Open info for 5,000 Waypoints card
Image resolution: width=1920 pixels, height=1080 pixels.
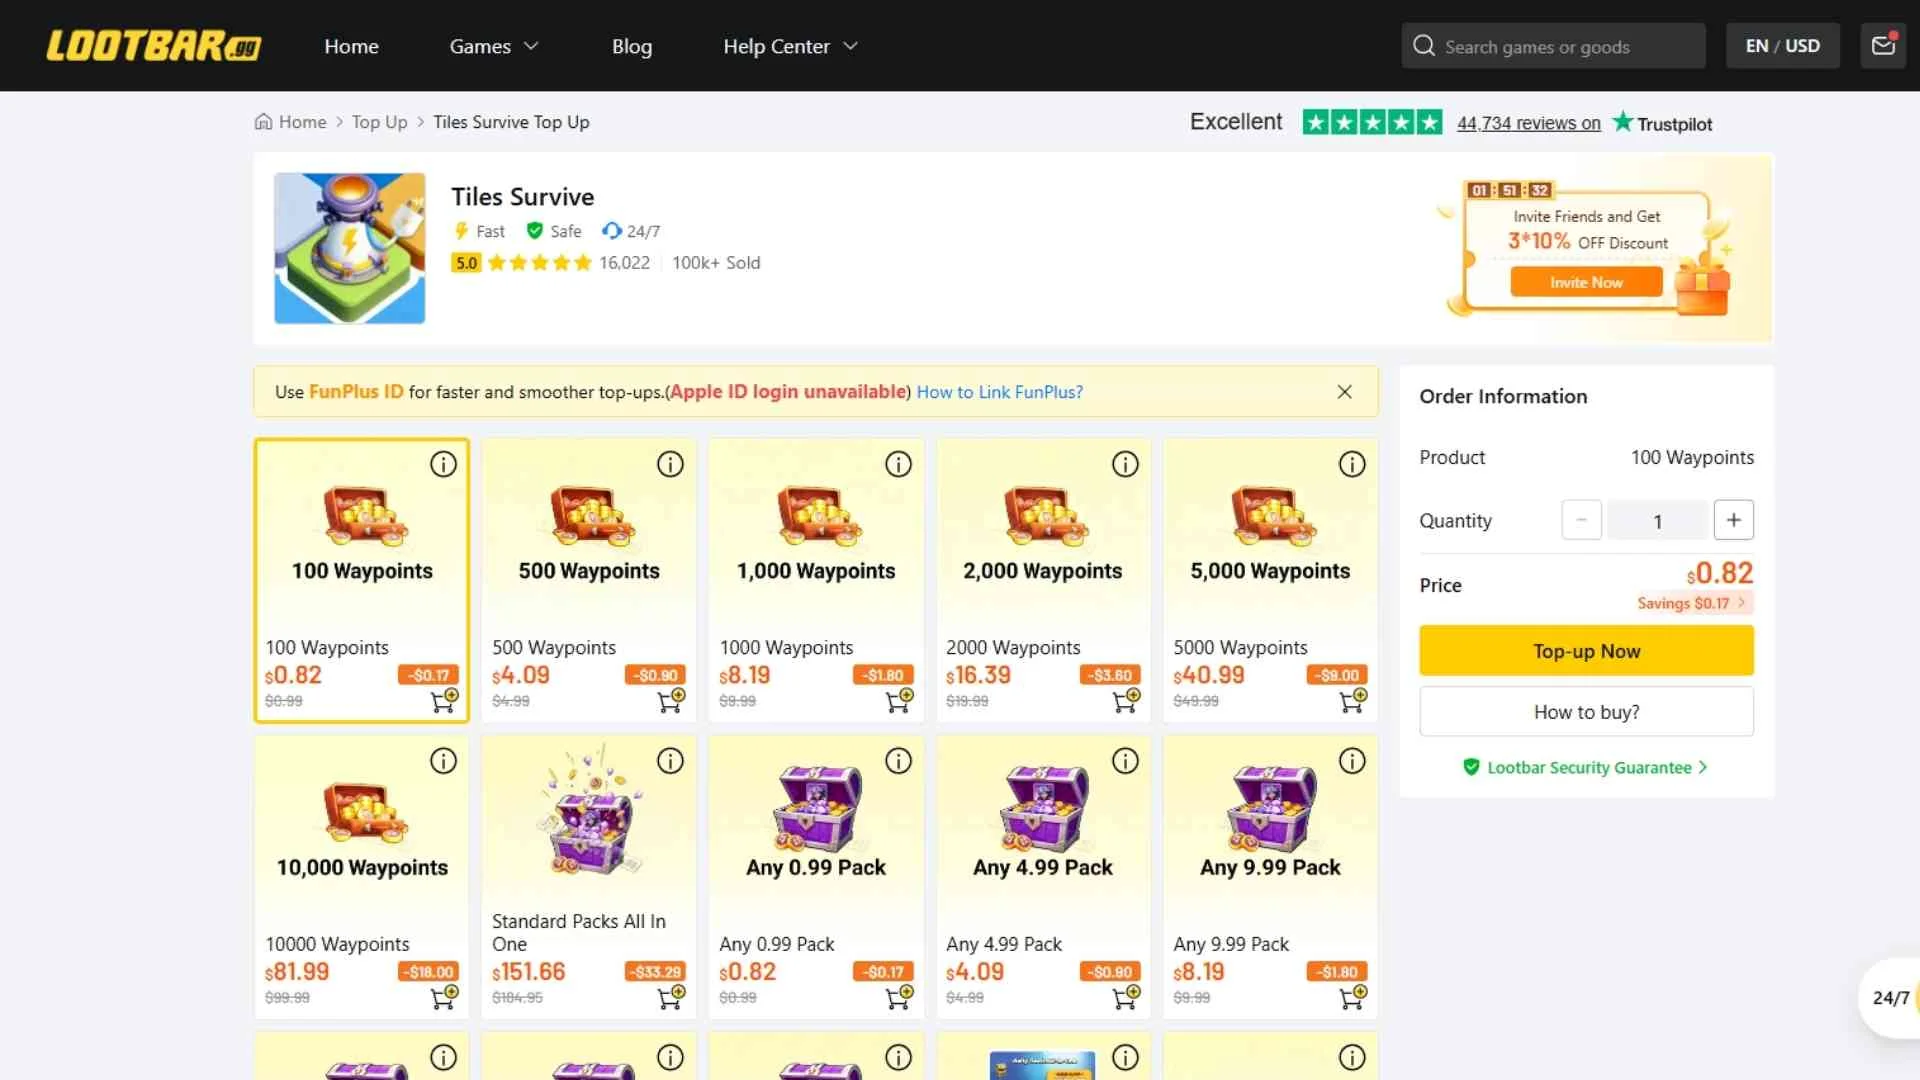click(1352, 464)
